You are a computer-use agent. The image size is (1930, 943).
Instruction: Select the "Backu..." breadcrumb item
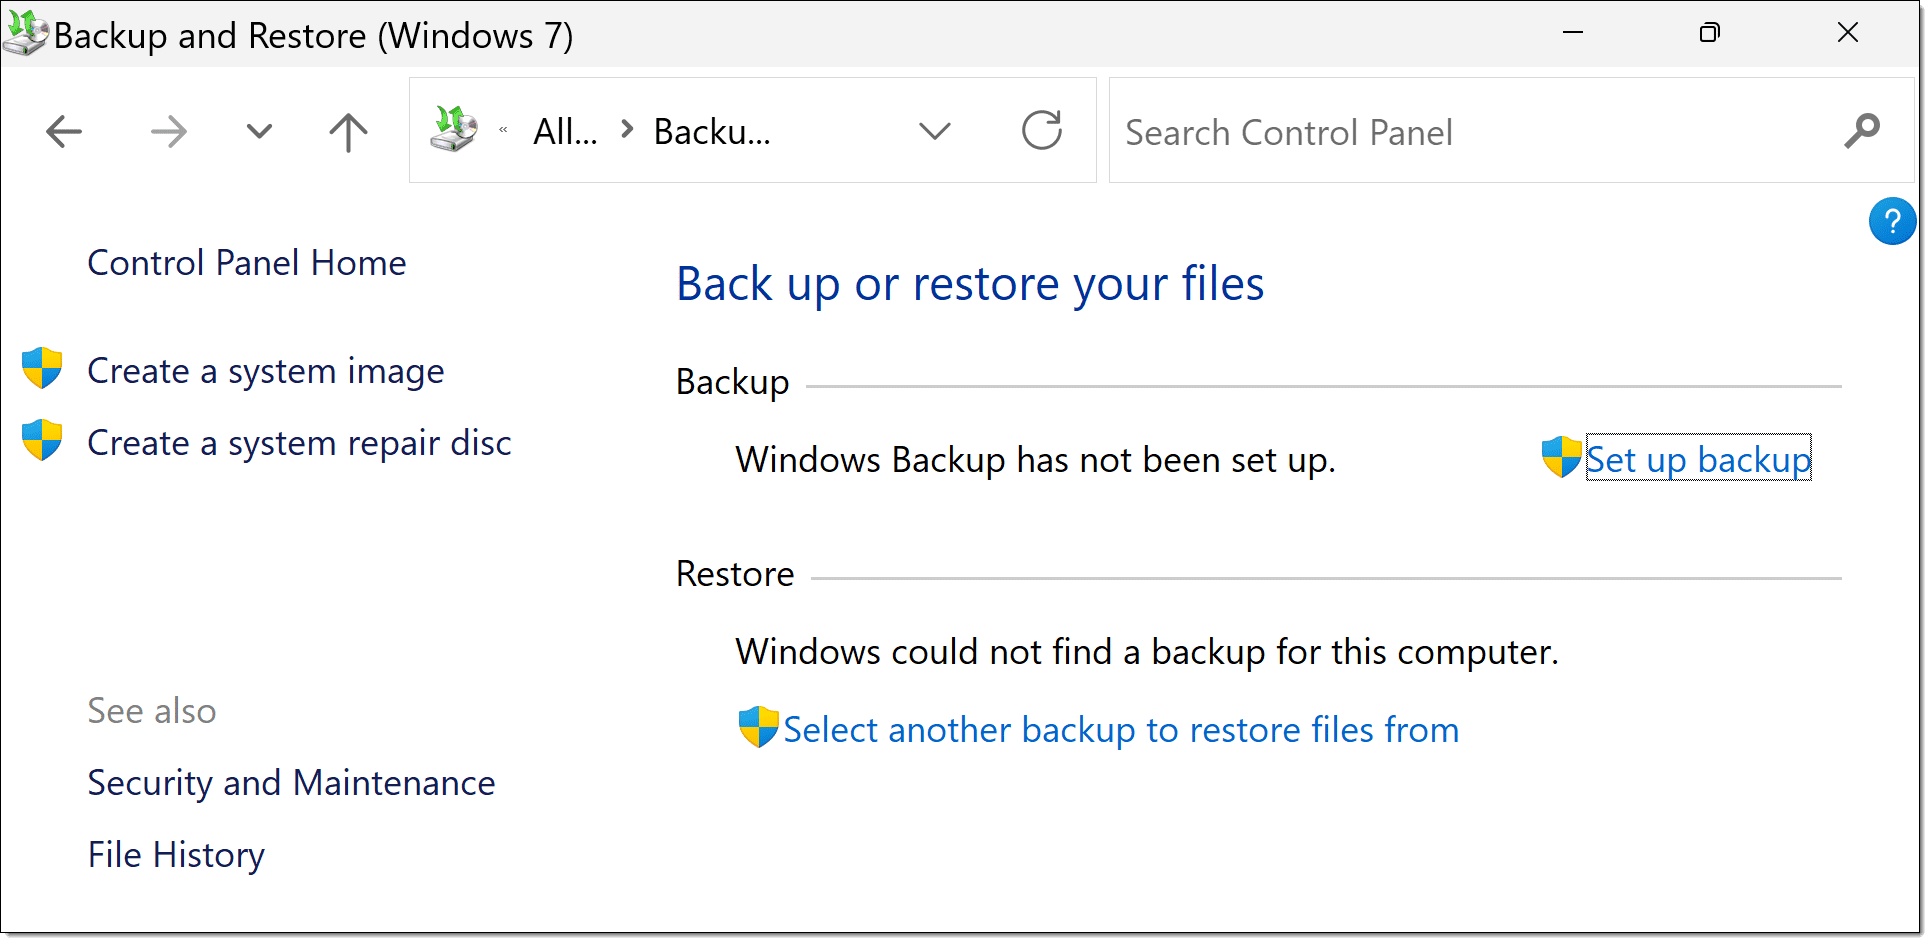coord(712,132)
